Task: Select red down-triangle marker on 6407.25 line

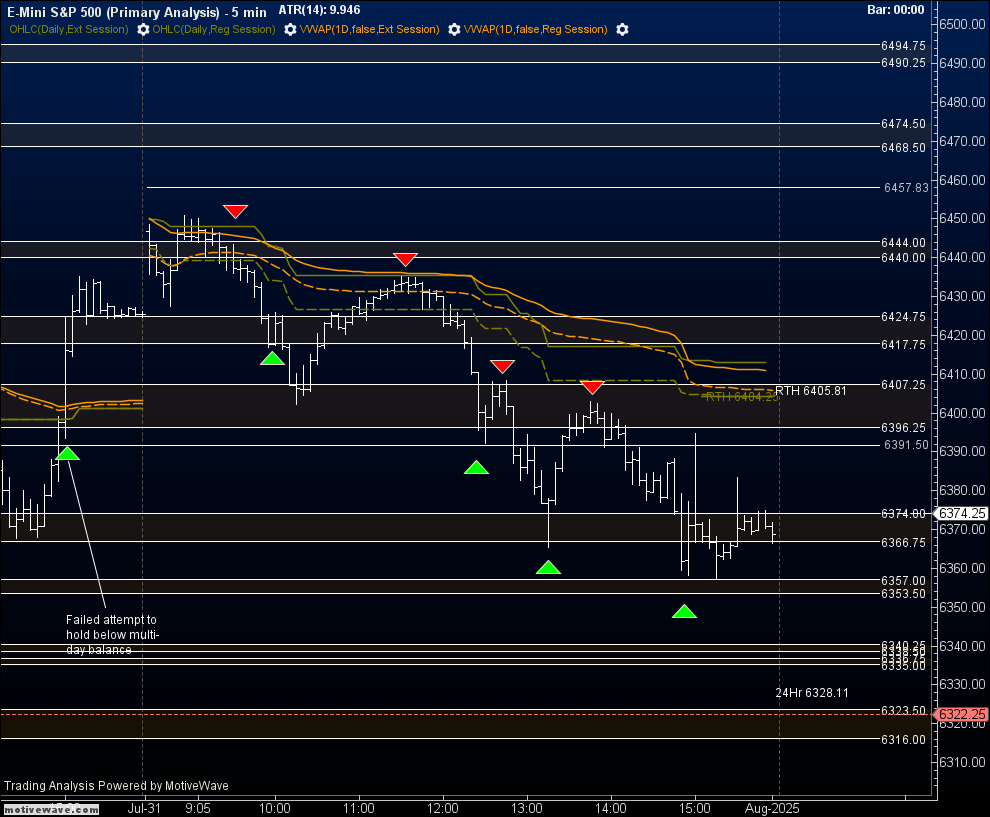Action: click(x=592, y=387)
